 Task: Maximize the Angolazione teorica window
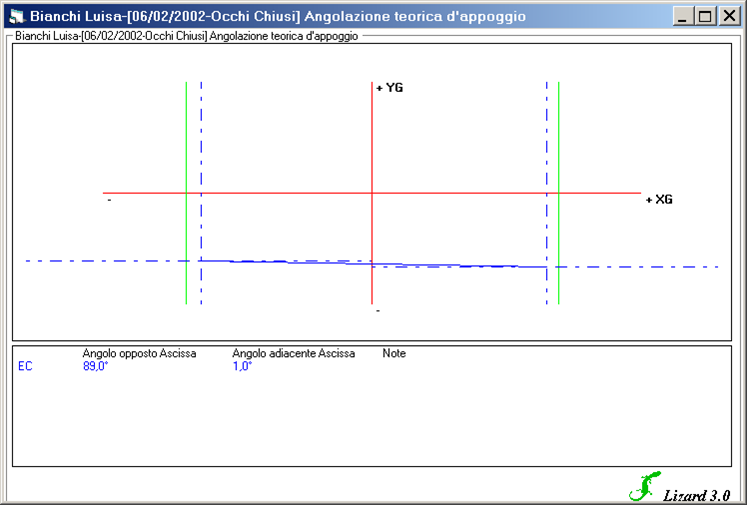click(704, 16)
